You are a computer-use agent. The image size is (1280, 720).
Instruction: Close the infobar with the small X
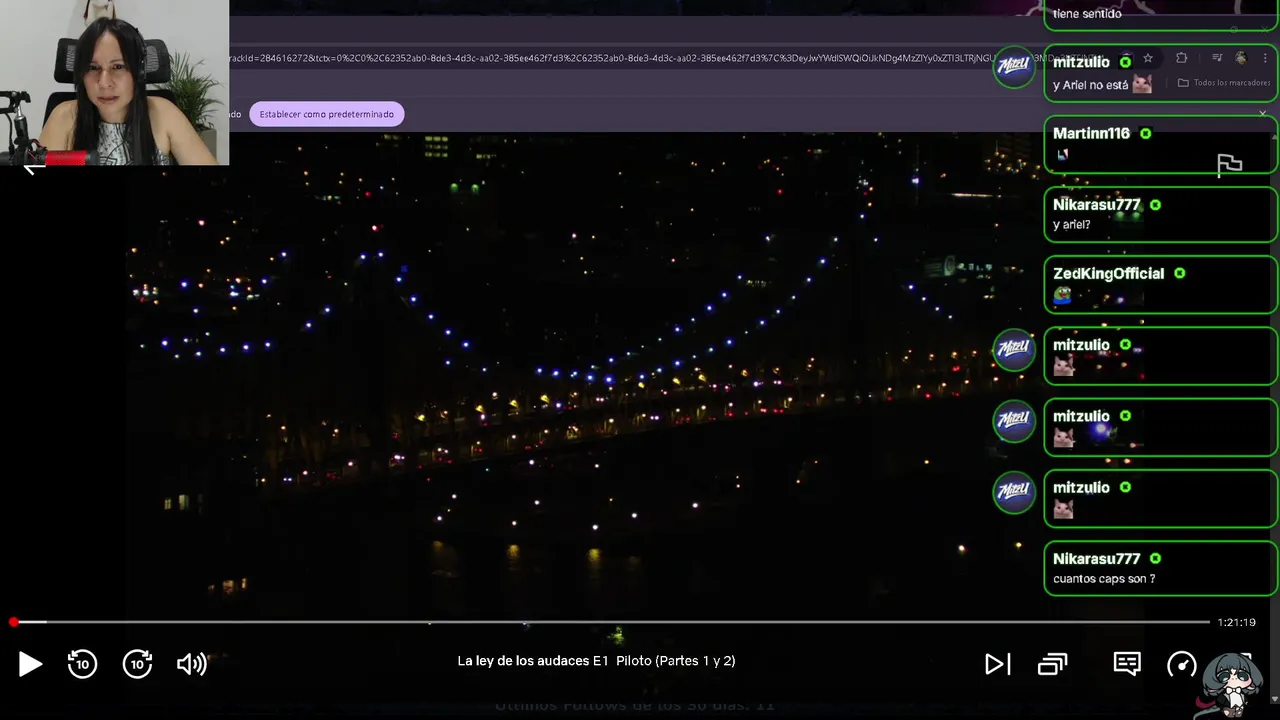tap(1262, 114)
